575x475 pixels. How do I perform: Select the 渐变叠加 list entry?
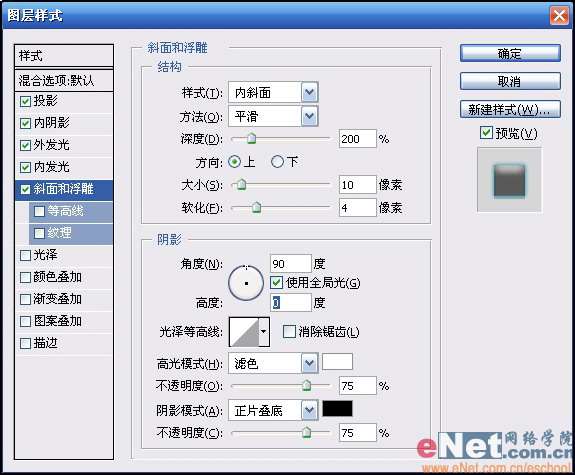pyautogui.click(x=64, y=299)
